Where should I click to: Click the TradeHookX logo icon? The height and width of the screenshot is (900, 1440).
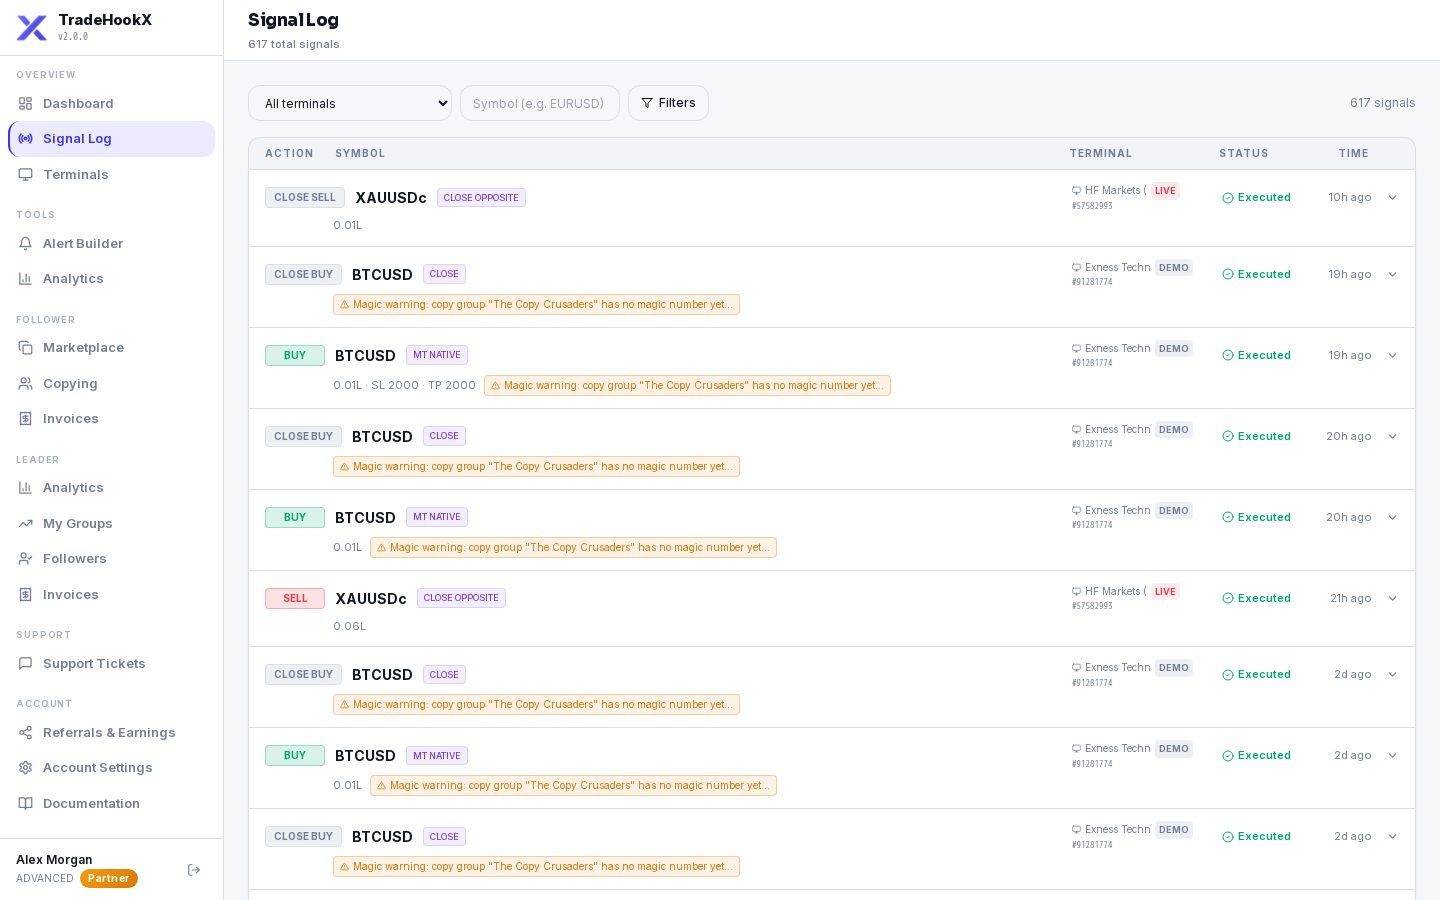32,28
